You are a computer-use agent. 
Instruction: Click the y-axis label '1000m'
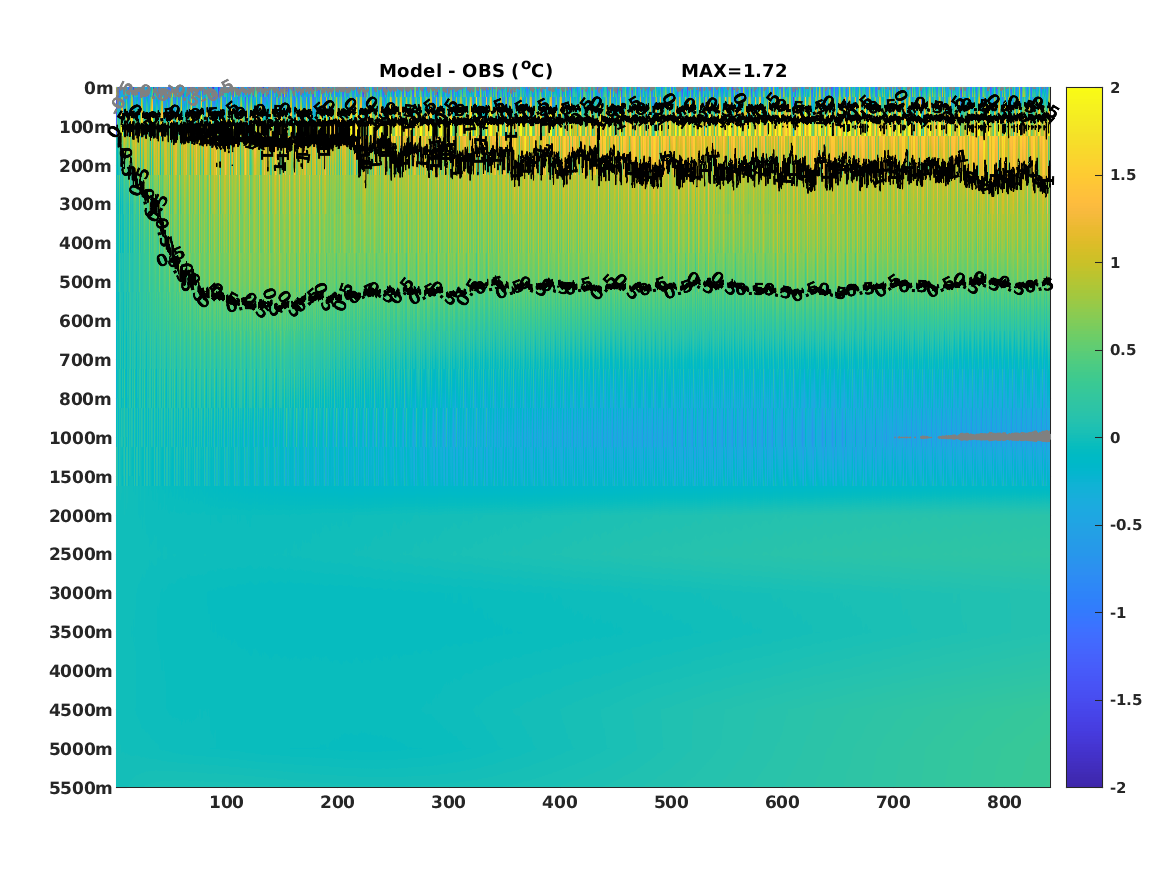tap(81, 438)
